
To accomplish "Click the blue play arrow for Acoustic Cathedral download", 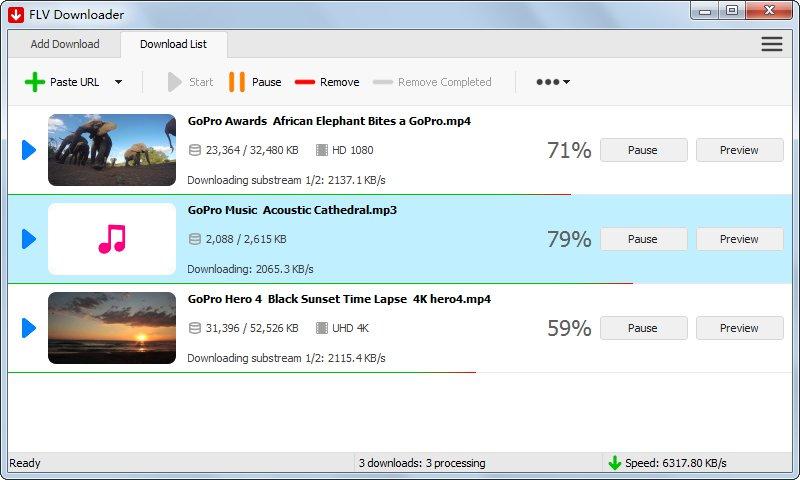I will 29,239.
